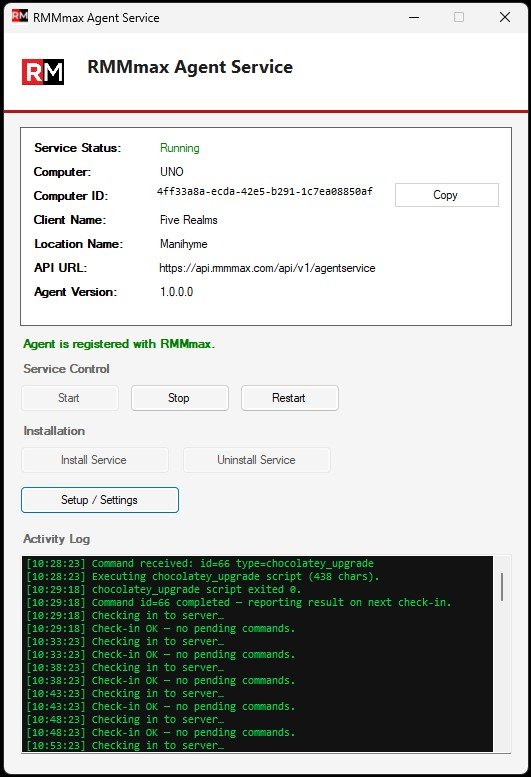The width and height of the screenshot is (531, 777).
Task: Click the RMMmax Agent Service header title
Action: (x=190, y=67)
